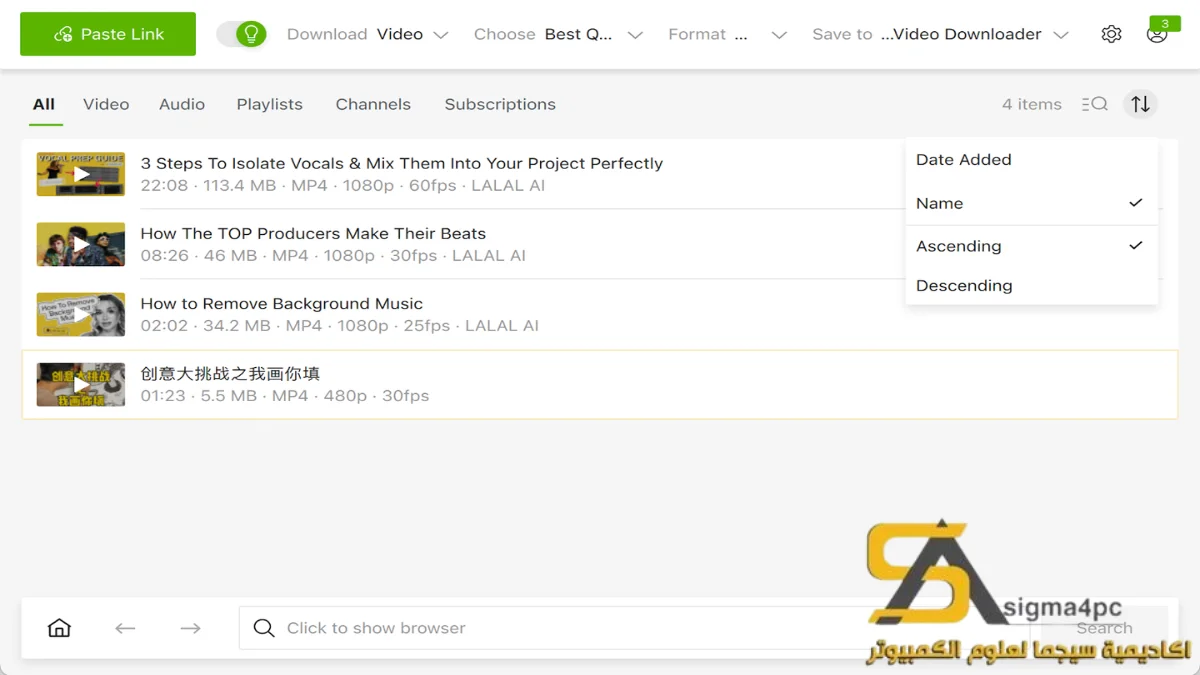Click the magnifier icon in browser bar
1200x675 pixels.
(x=264, y=628)
